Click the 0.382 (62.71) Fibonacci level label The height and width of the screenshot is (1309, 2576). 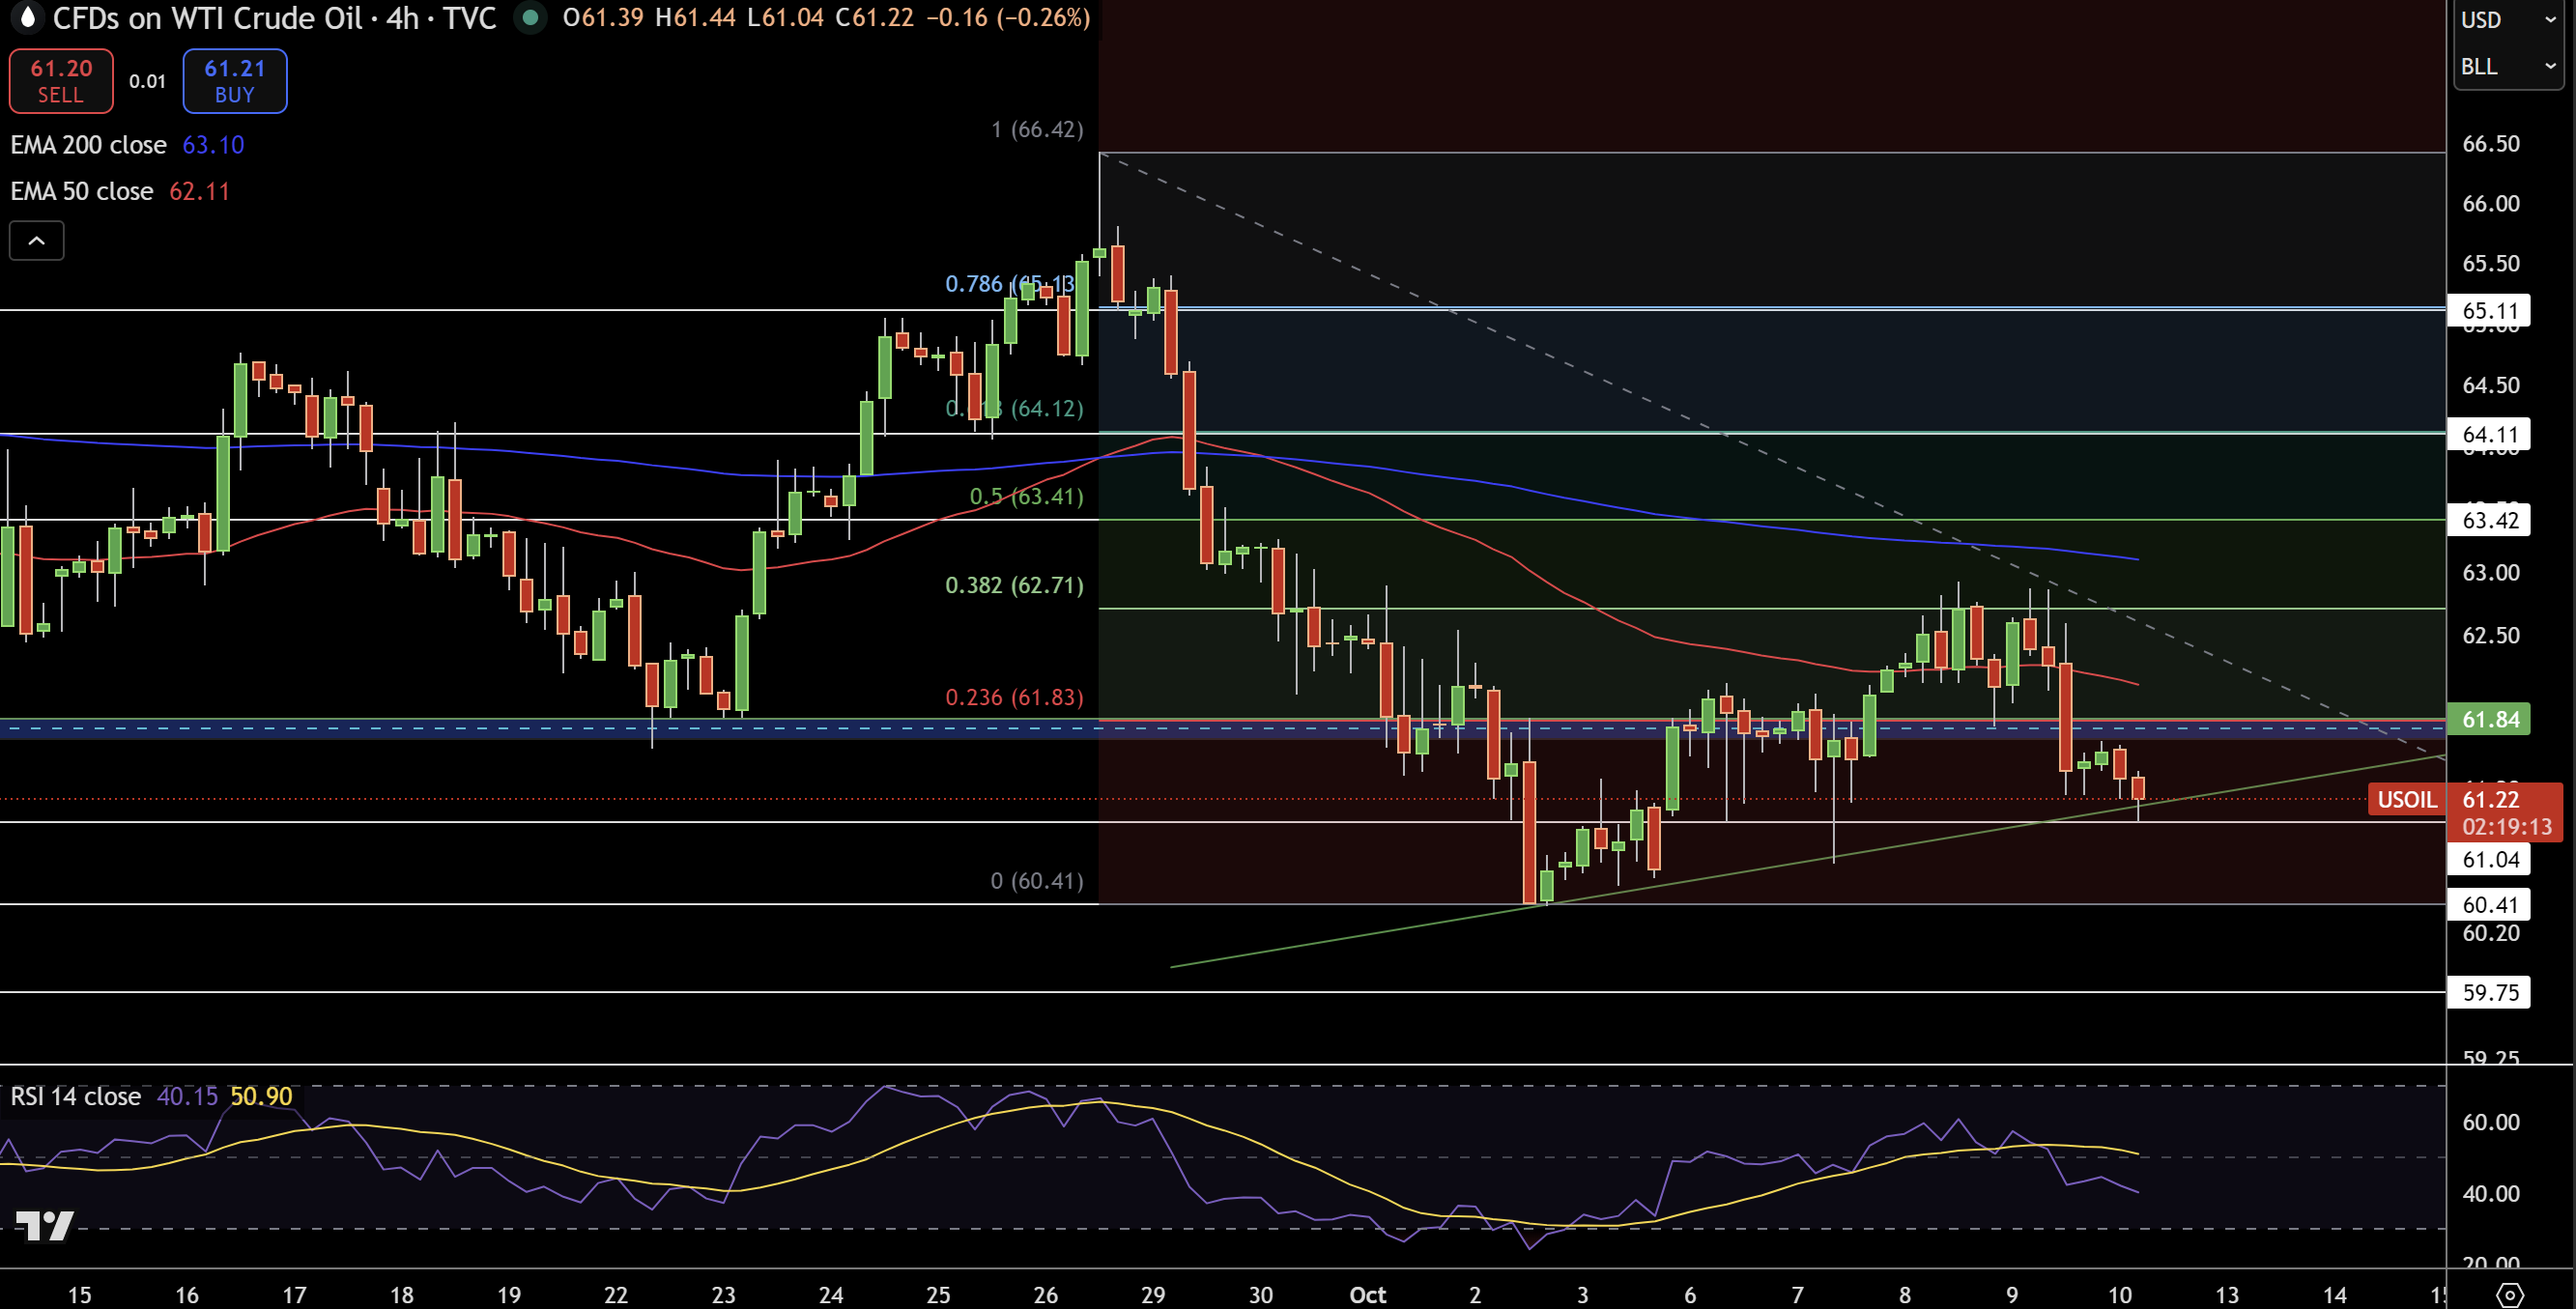(x=1014, y=585)
